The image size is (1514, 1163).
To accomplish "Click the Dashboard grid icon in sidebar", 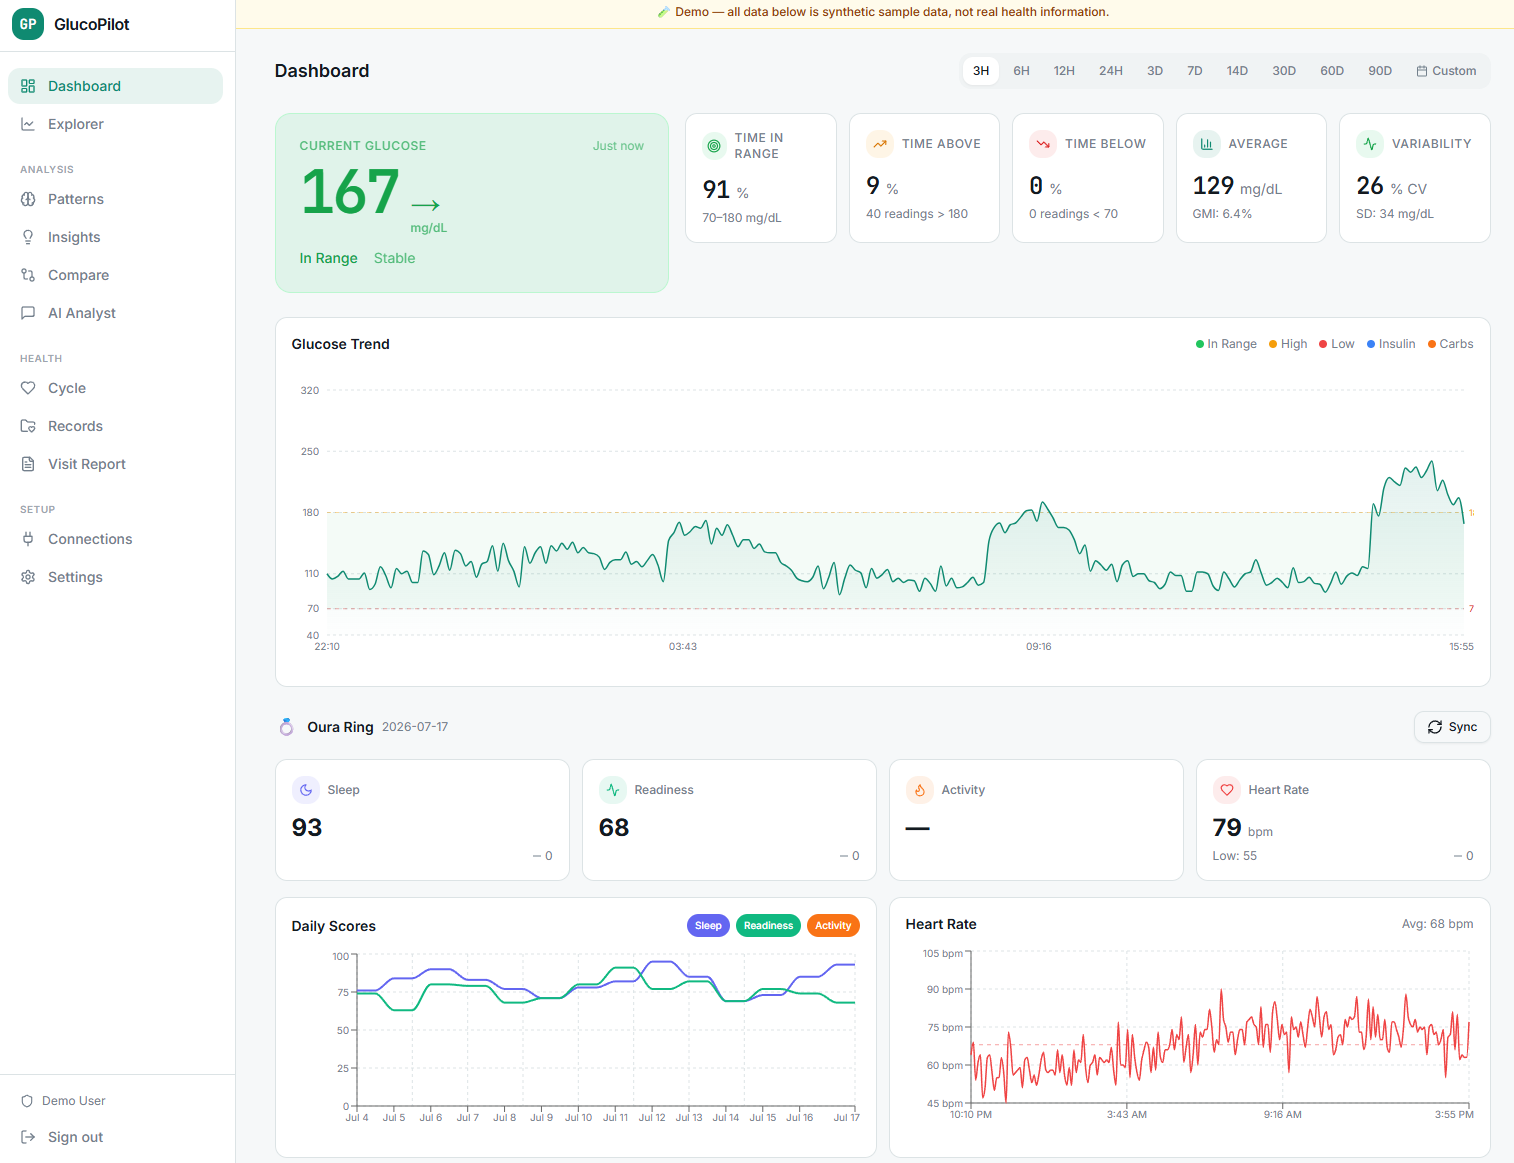I will point(28,86).
